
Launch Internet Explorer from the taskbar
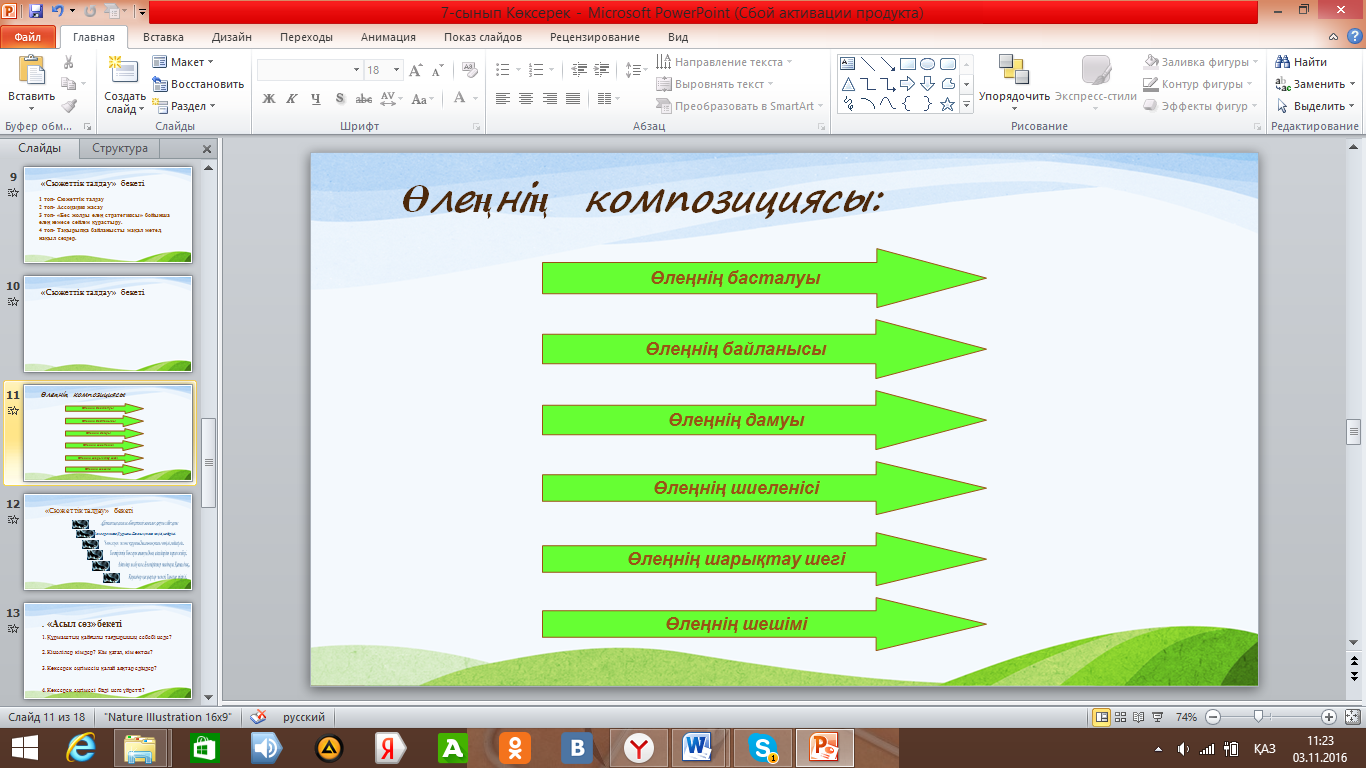point(80,747)
